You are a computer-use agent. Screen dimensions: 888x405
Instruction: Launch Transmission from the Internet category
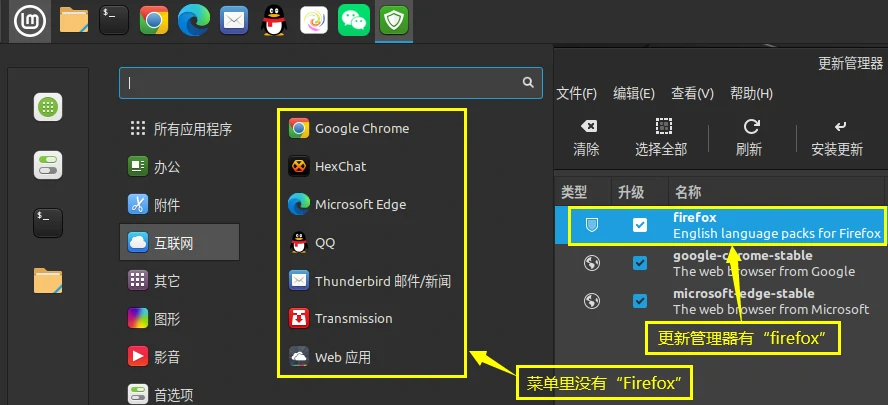[x=353, y=318]
